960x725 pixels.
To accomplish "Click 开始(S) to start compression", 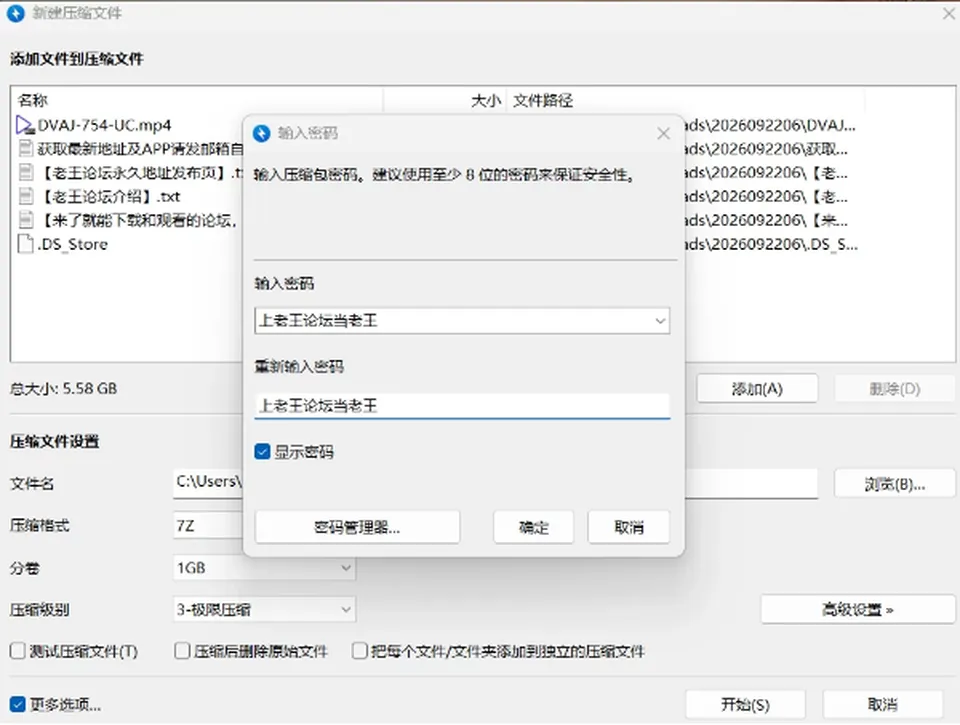I will (x=745, y=705).
